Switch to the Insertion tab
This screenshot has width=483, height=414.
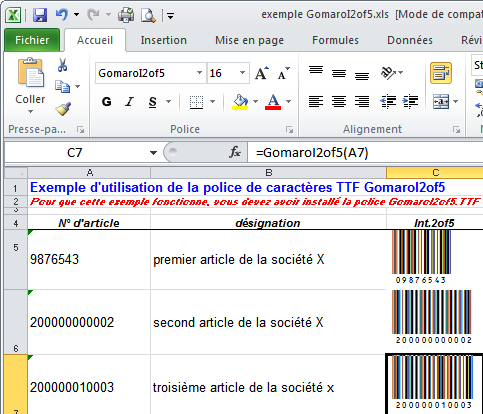point(164,40)
